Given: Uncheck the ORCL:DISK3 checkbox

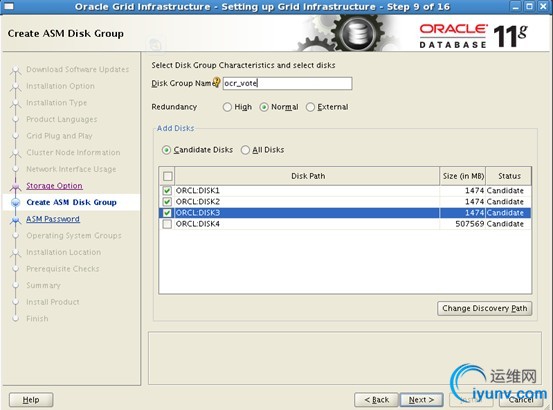Looking at the screenshot, I should point(167,213).
